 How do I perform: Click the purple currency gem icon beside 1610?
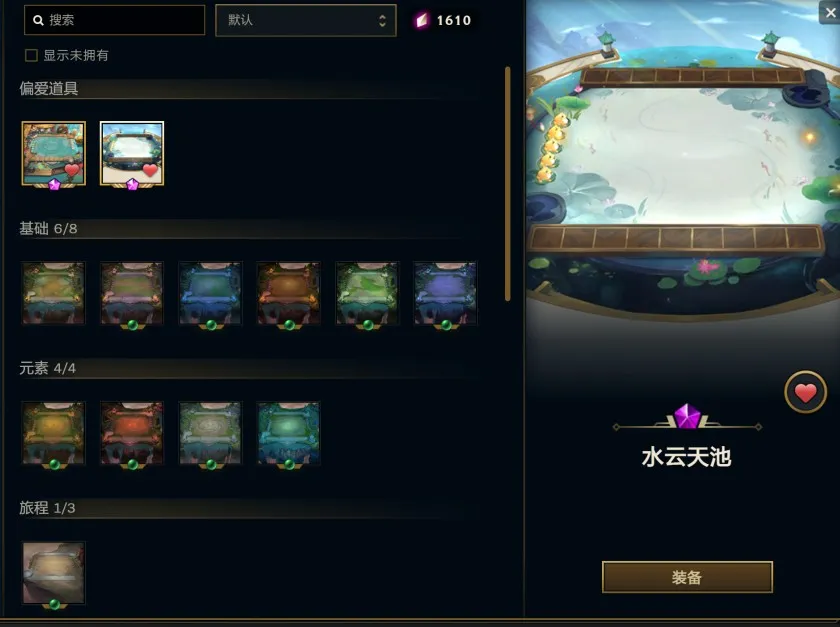pyautogui.click(x=422, y=20)
